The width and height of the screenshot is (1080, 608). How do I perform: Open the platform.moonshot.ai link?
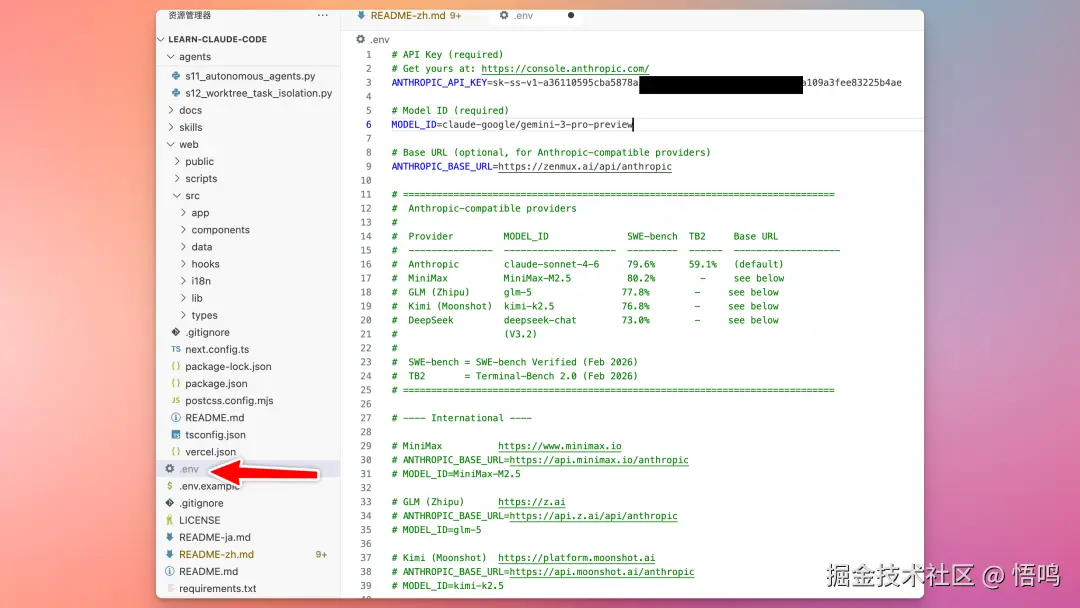576,558
